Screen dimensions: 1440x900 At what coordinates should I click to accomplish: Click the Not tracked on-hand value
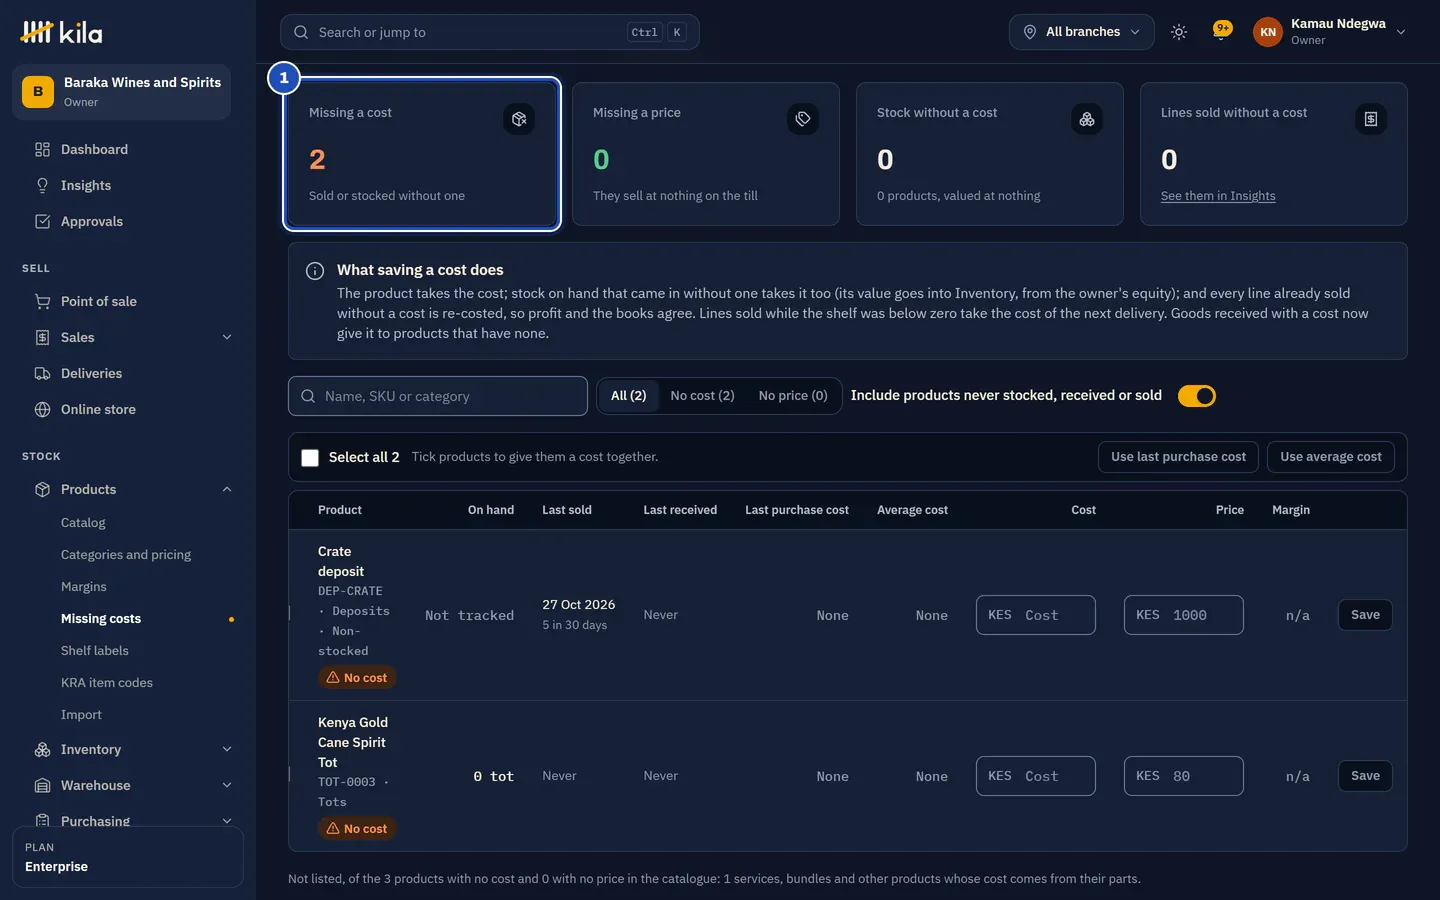(x=469, y=616)
